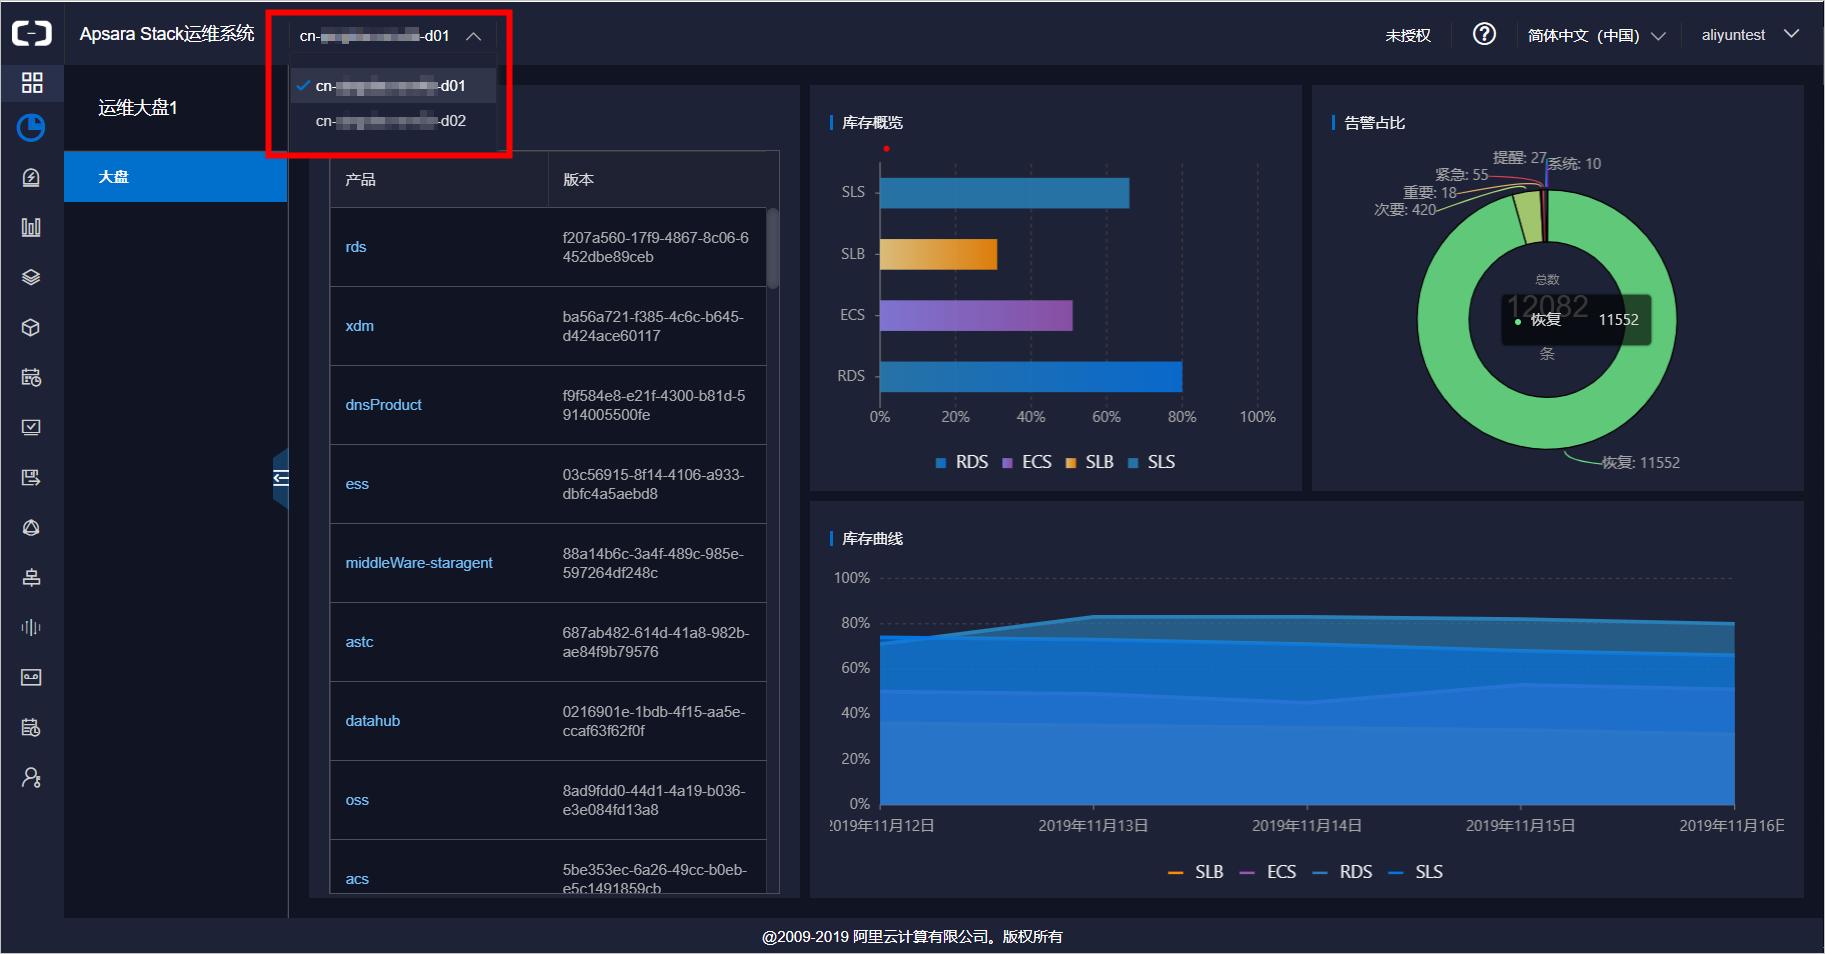Open the audio waveform sidebar icon
The width and height of the screenshot is (1825, 954).
(x=31, y=627)
